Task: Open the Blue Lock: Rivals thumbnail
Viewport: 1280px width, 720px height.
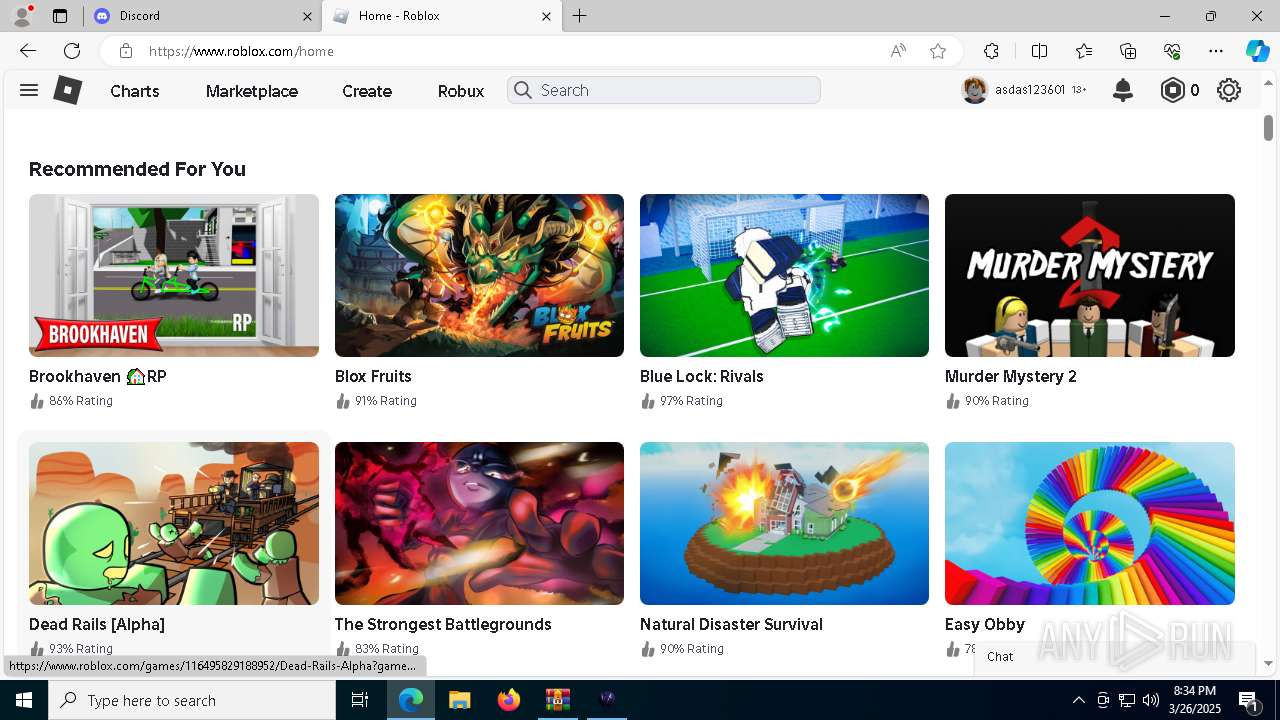Action: (784, 275)
